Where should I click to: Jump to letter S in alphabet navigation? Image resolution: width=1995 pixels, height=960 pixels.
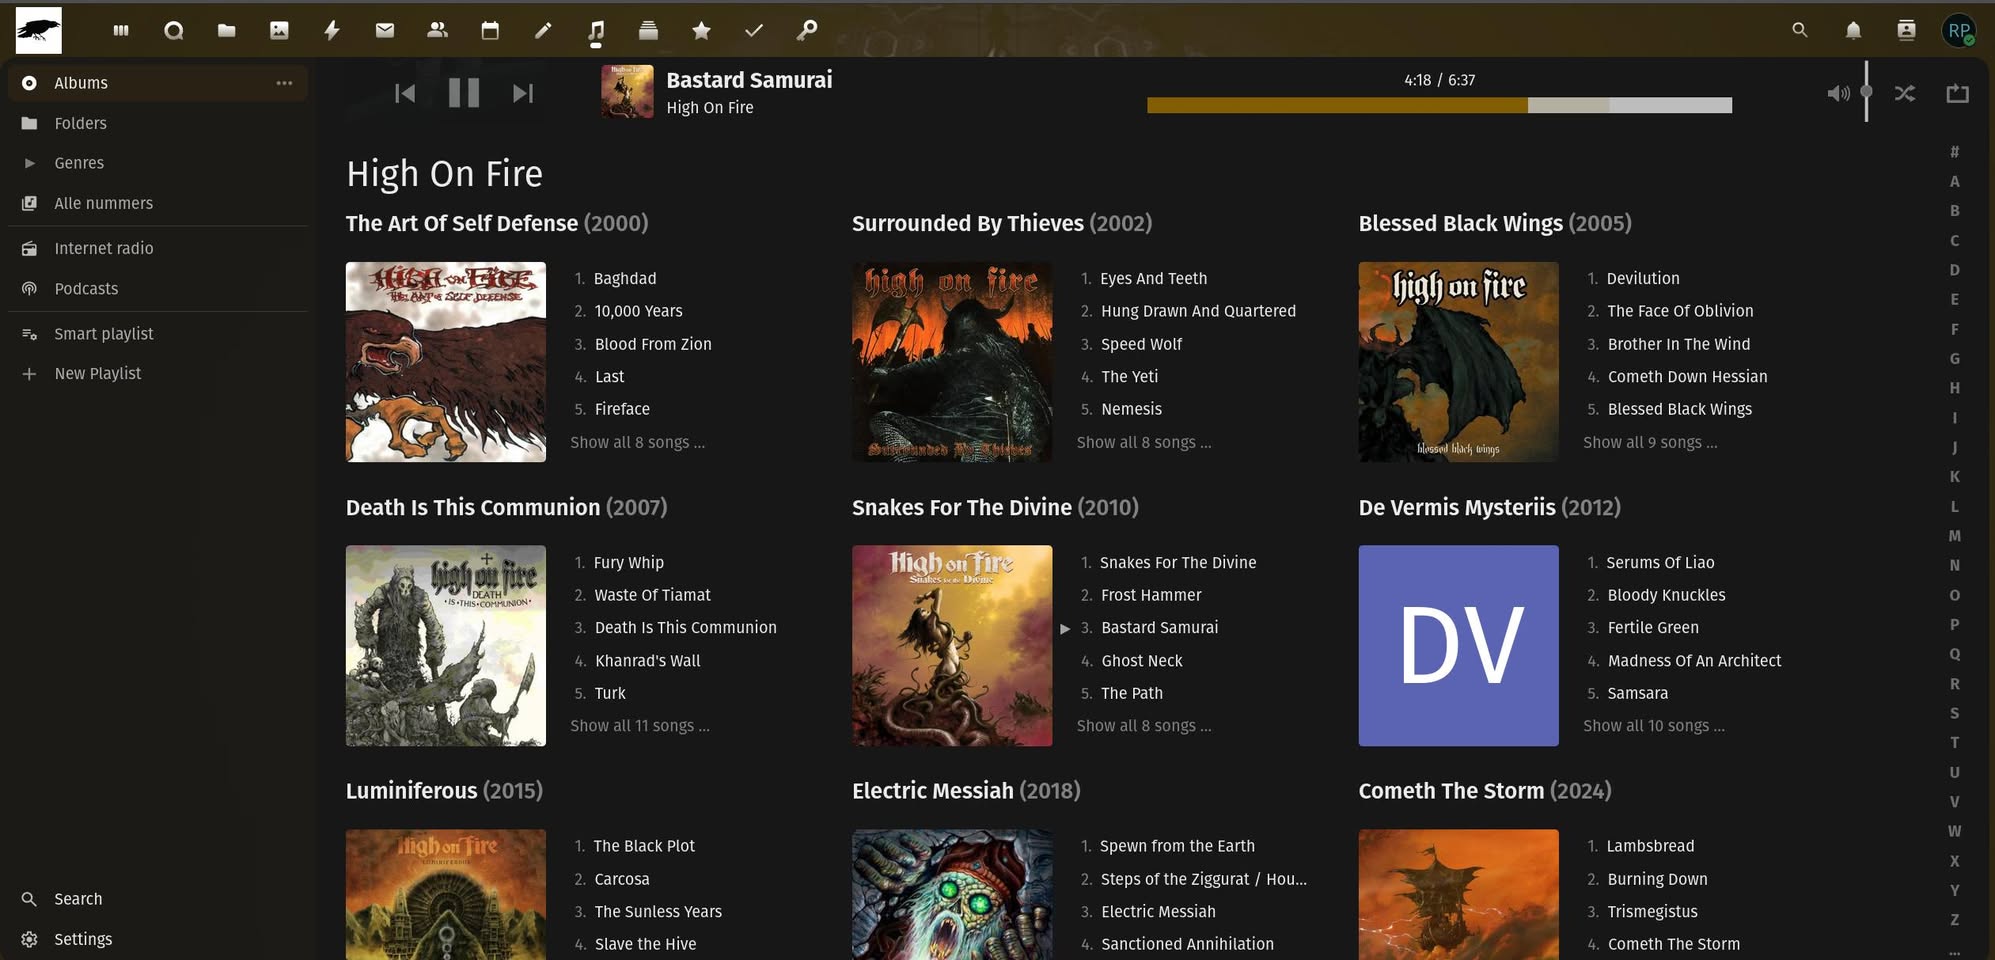pos(1954,713)
